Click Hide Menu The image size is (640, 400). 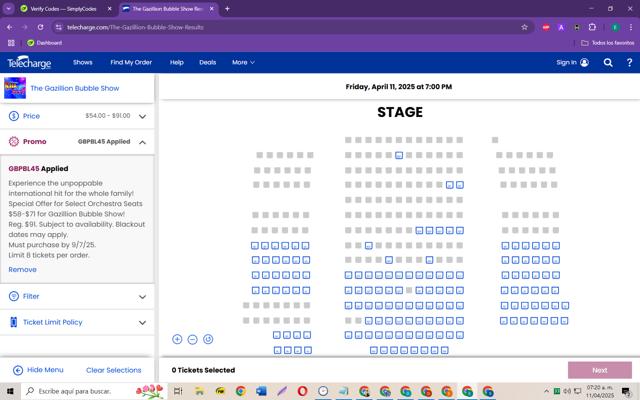click(45, 370)
